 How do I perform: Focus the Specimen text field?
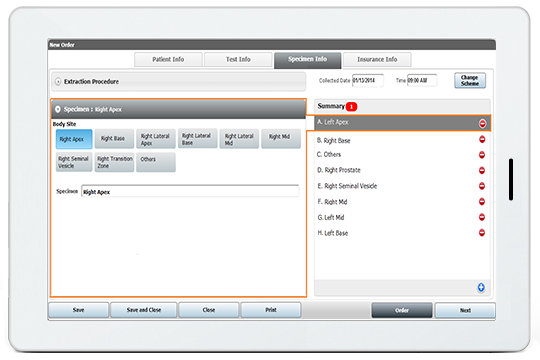click(x=190, y=191)
